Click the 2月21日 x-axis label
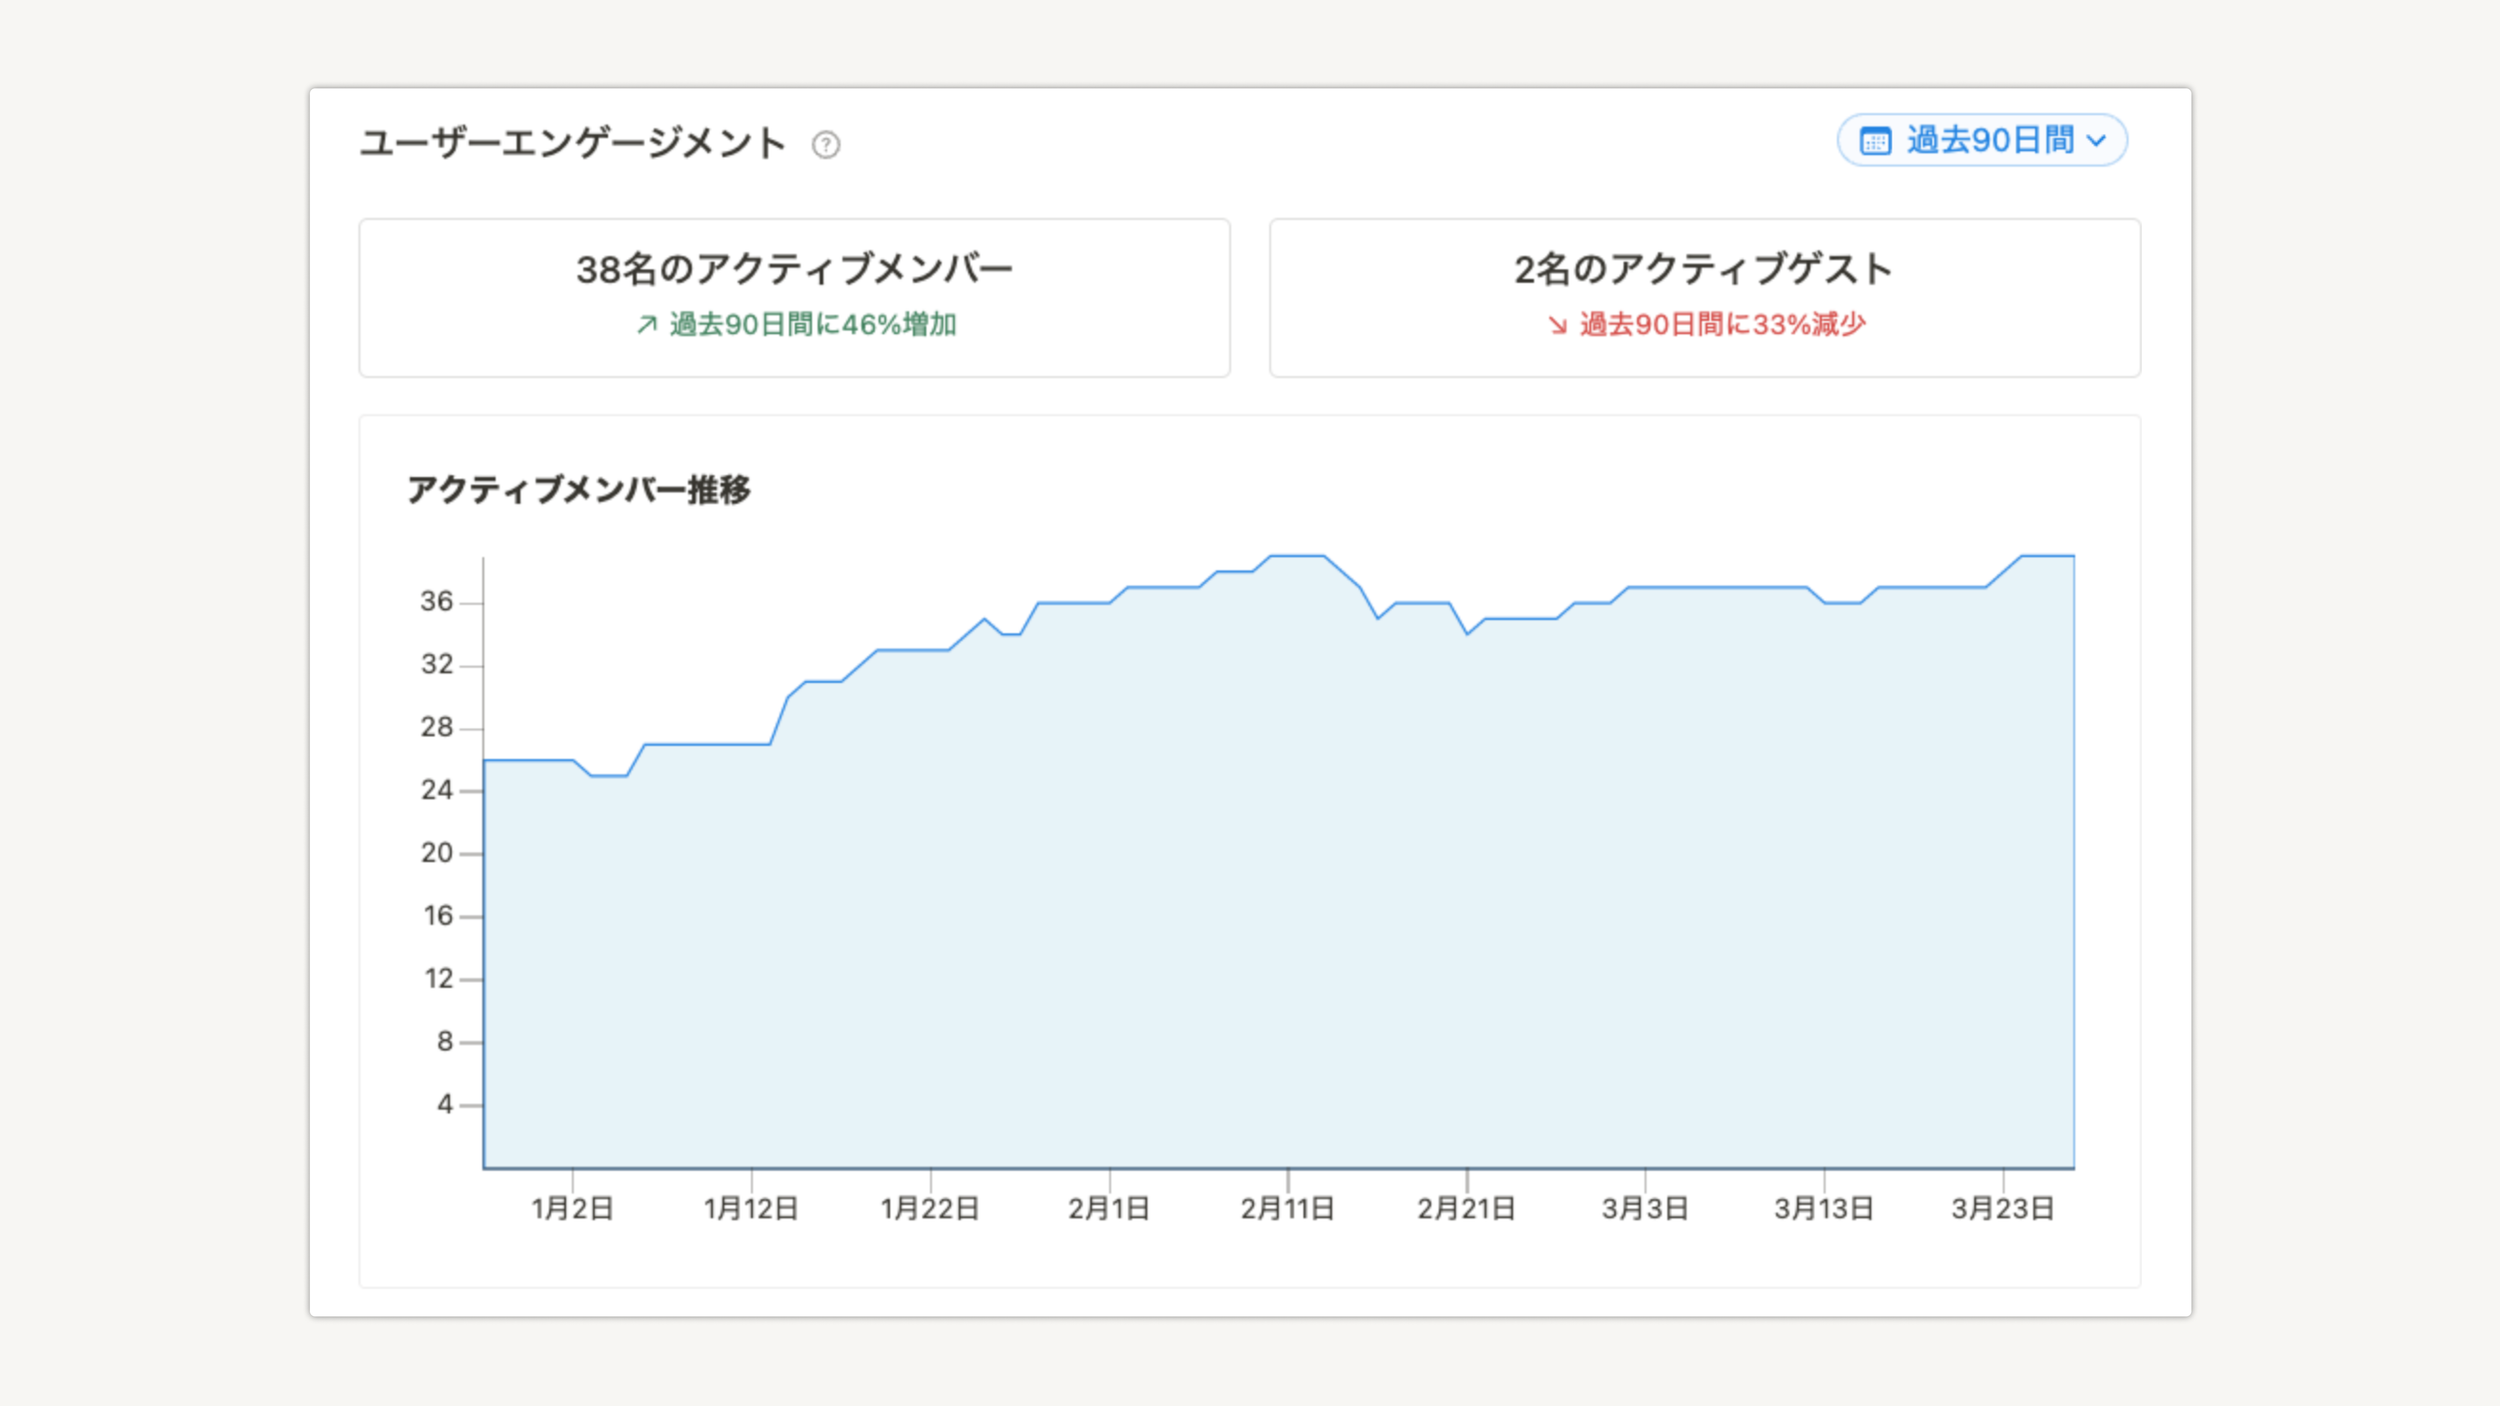Image resolution: width=2500 pixels, height=1406 pixels. point(1466,1208)
